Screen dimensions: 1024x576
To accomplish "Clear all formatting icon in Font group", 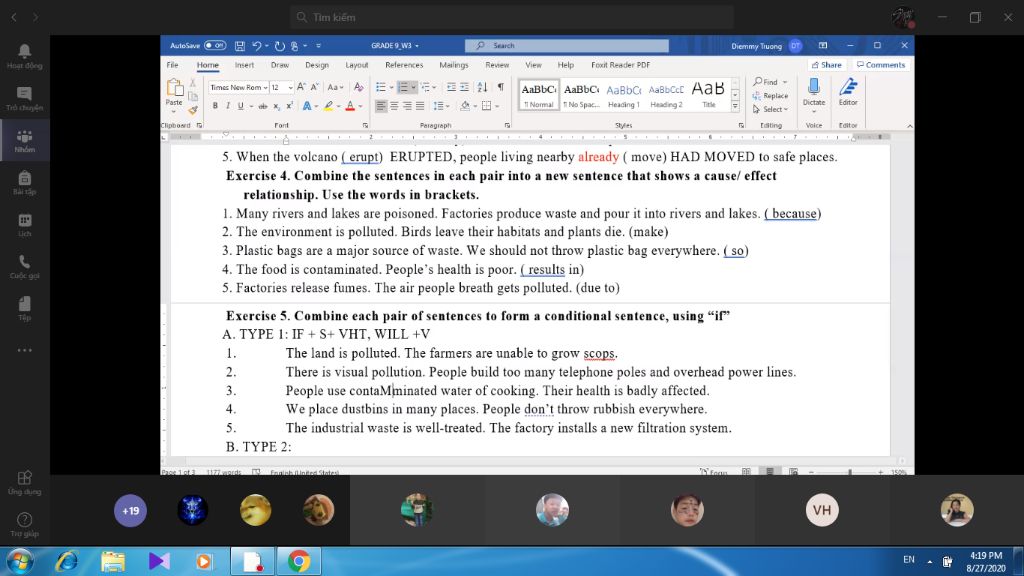I will coord(359,87).
